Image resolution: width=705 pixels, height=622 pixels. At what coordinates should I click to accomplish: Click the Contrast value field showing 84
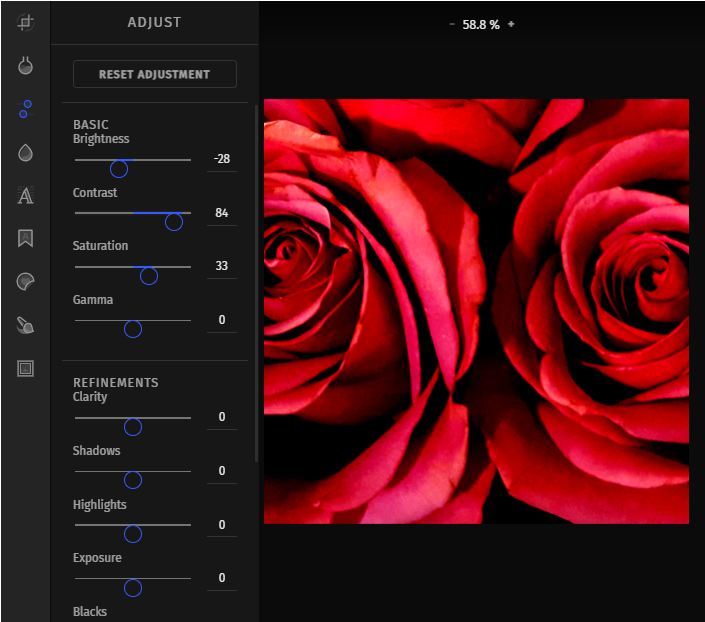click(x=222, y=213)
